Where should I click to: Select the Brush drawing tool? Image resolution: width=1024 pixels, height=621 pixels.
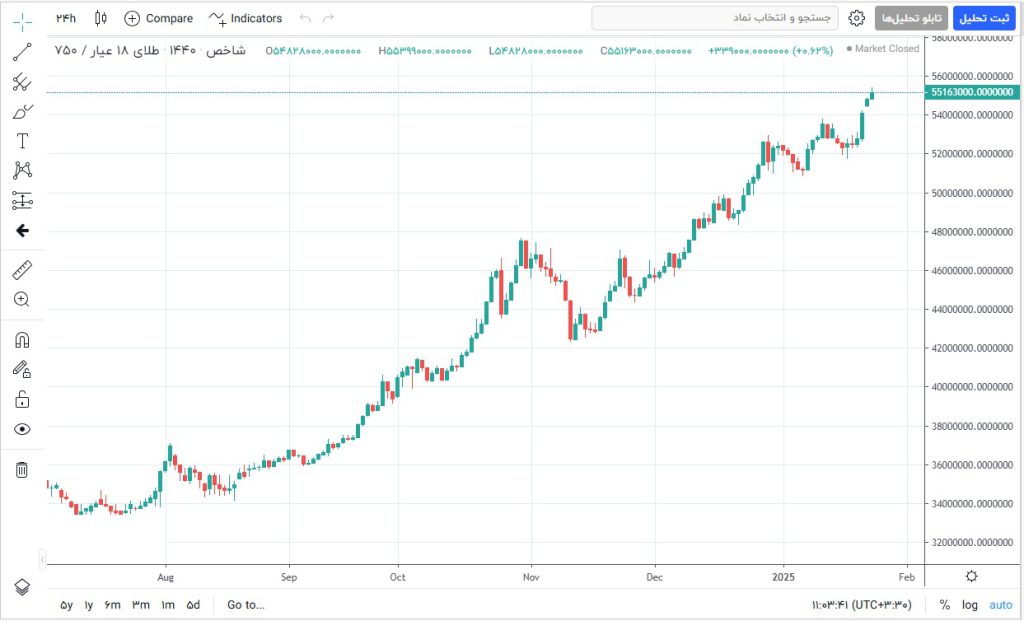pyautogui.click(x=22, y=111)
